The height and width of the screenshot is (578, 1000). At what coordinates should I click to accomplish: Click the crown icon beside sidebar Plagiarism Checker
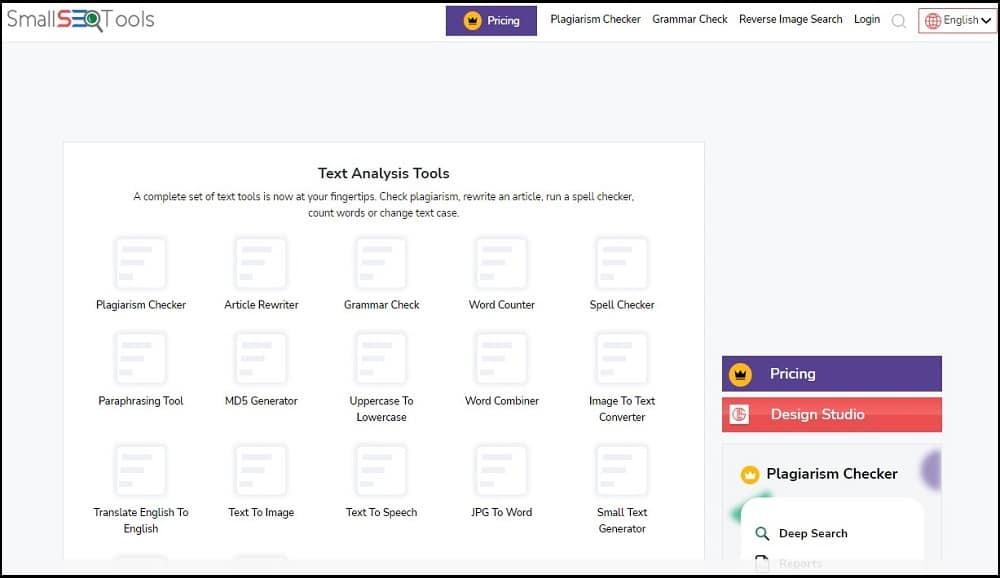pyautogui.click(x=750, y=475)
